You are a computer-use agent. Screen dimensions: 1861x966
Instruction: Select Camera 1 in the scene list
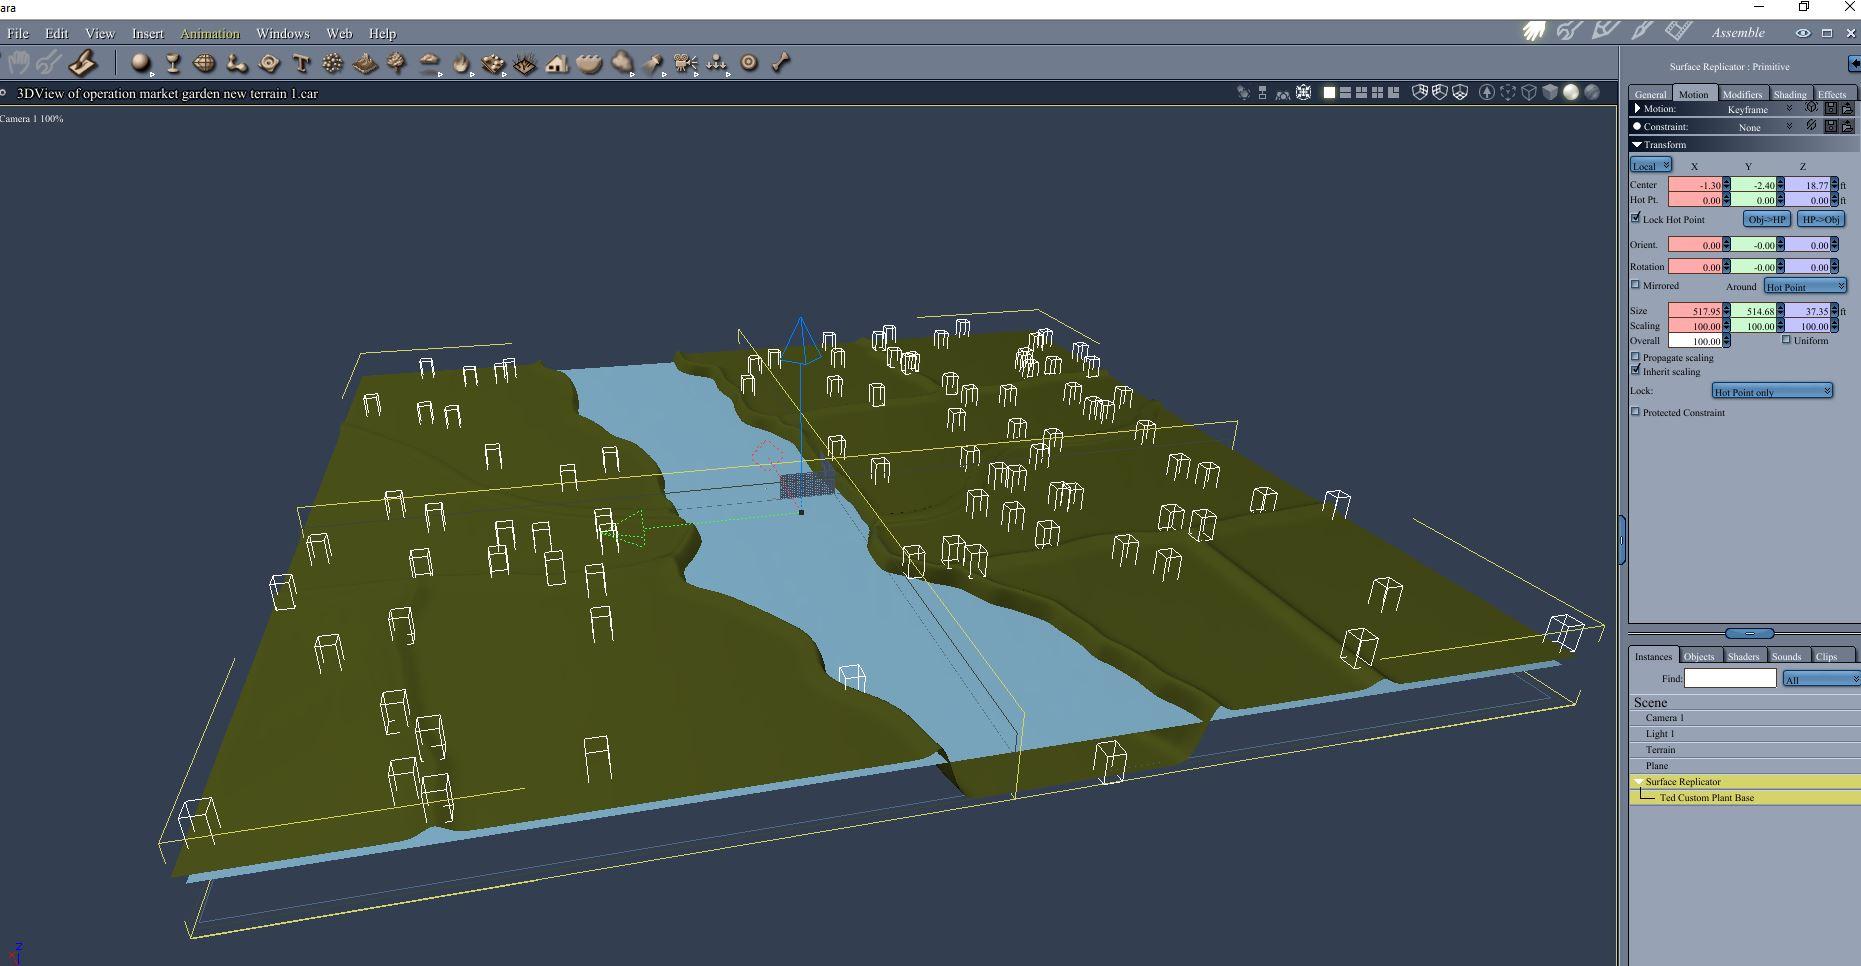point(1745,718)
